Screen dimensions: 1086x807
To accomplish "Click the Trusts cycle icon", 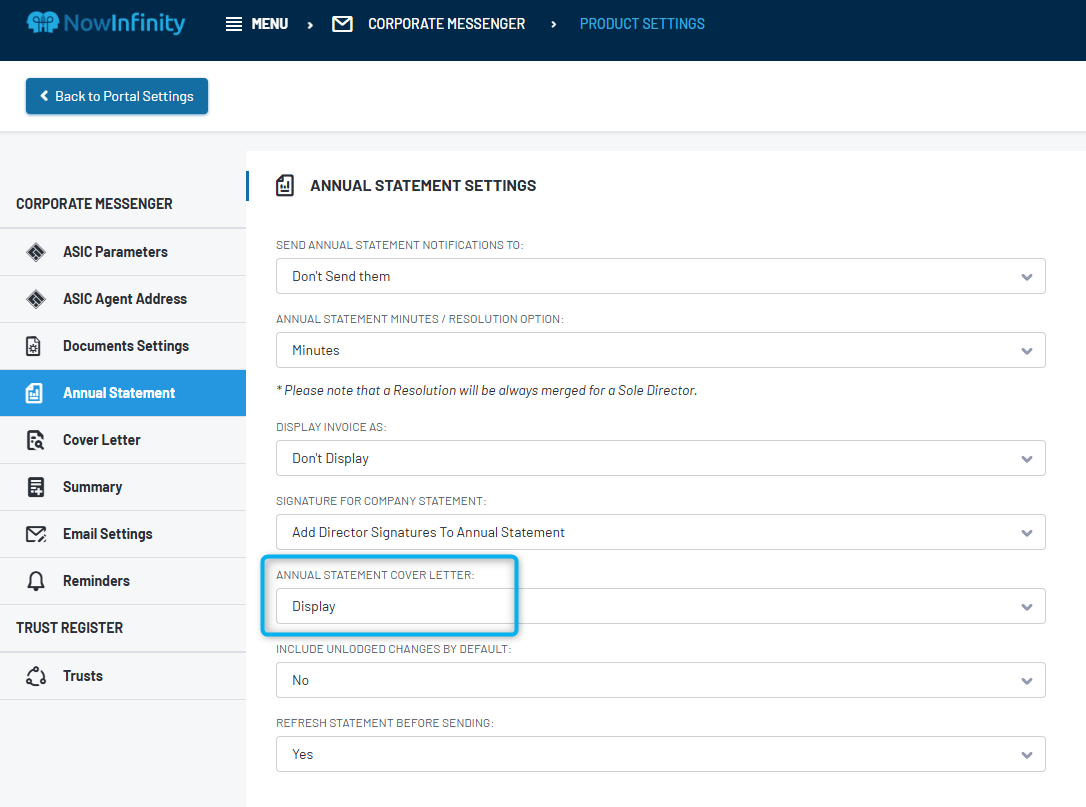I will click(36, 676).
